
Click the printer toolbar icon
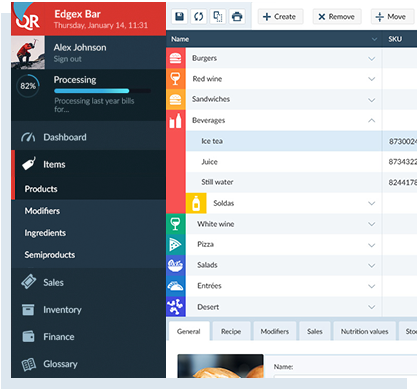tap(237, 16)
